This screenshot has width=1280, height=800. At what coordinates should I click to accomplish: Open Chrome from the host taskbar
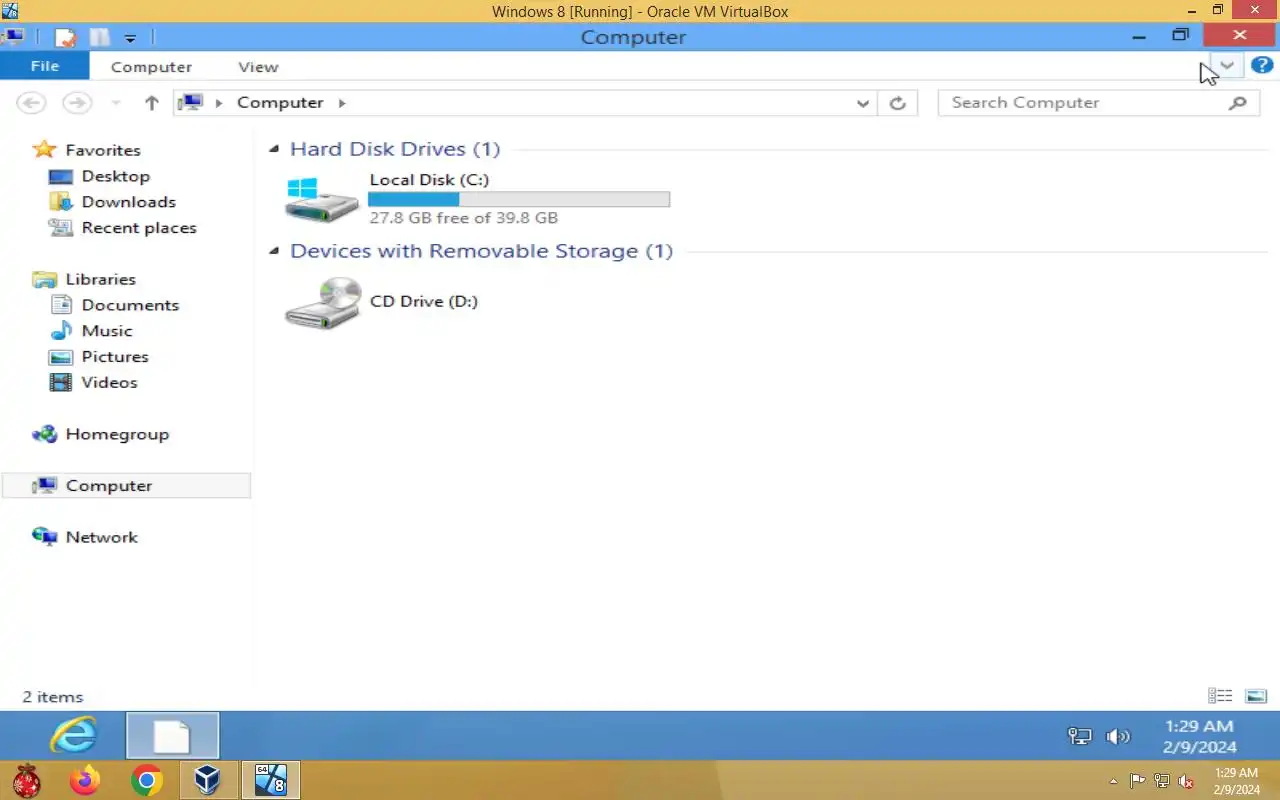[147, 780]
